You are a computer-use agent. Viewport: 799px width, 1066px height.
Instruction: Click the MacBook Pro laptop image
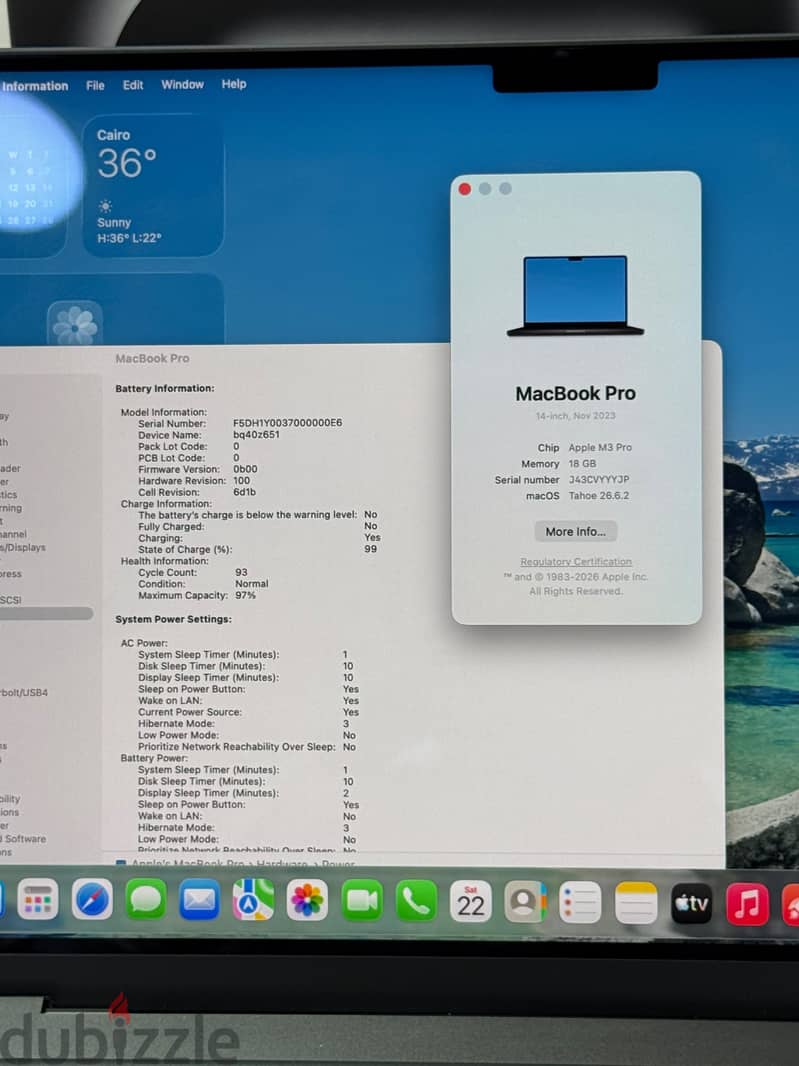click(x=575, y=296)
